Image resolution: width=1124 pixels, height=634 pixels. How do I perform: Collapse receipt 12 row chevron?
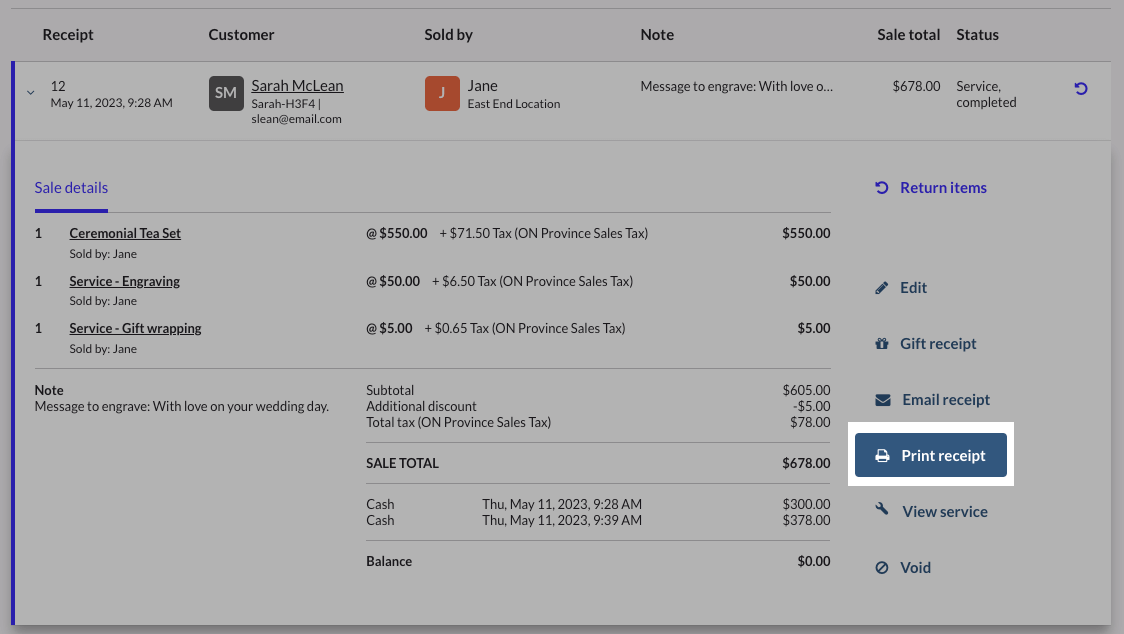(x=30, y=93)
